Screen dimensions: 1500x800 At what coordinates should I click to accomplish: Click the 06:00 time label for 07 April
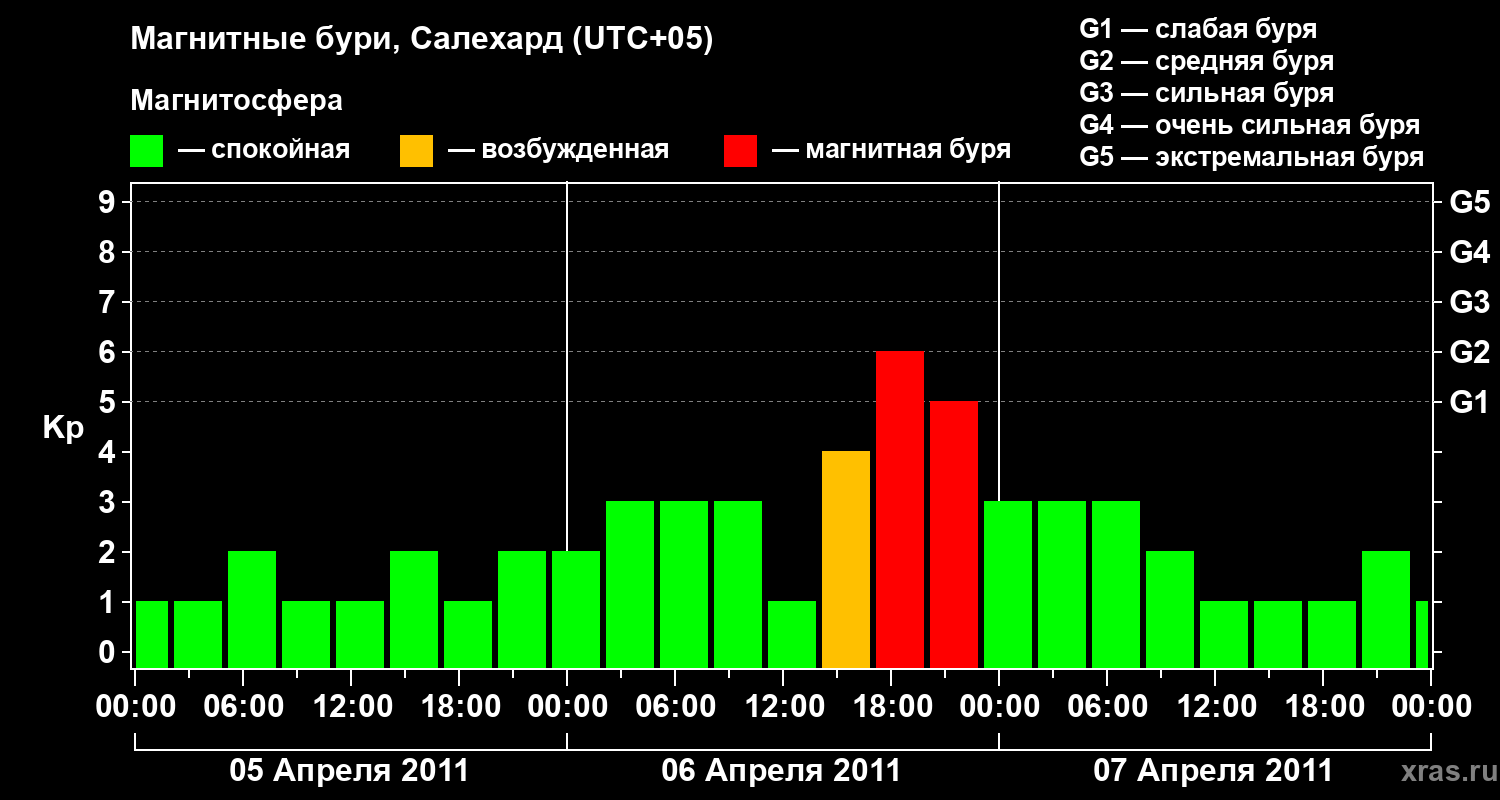pyautogui.click(x=1107, y=707)
